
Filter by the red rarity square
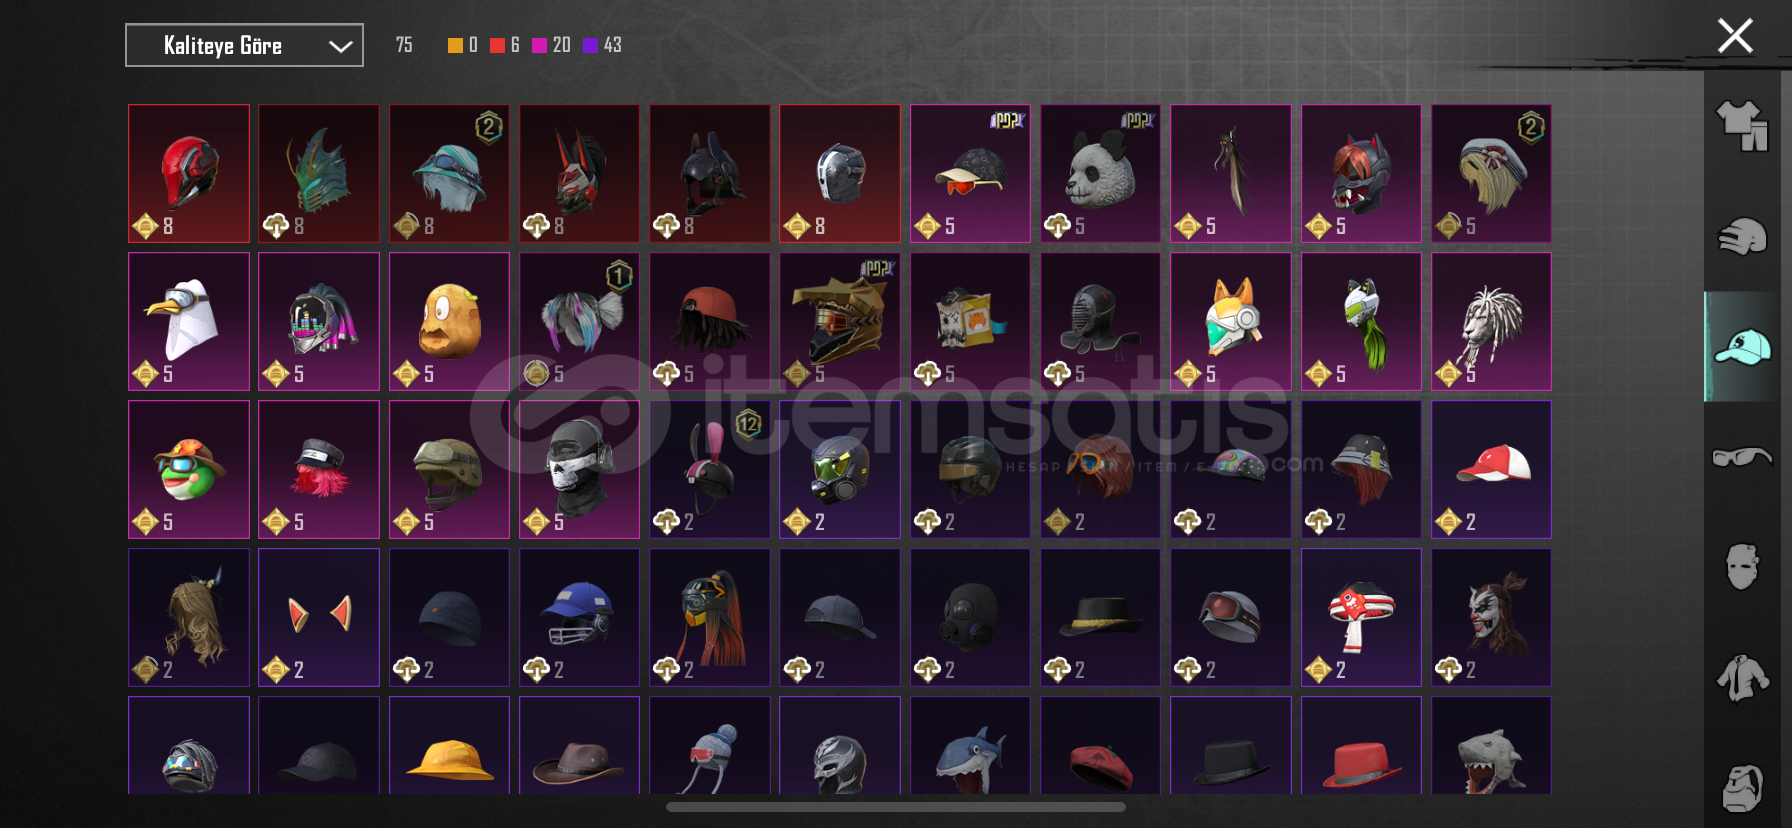pos(497,45)
